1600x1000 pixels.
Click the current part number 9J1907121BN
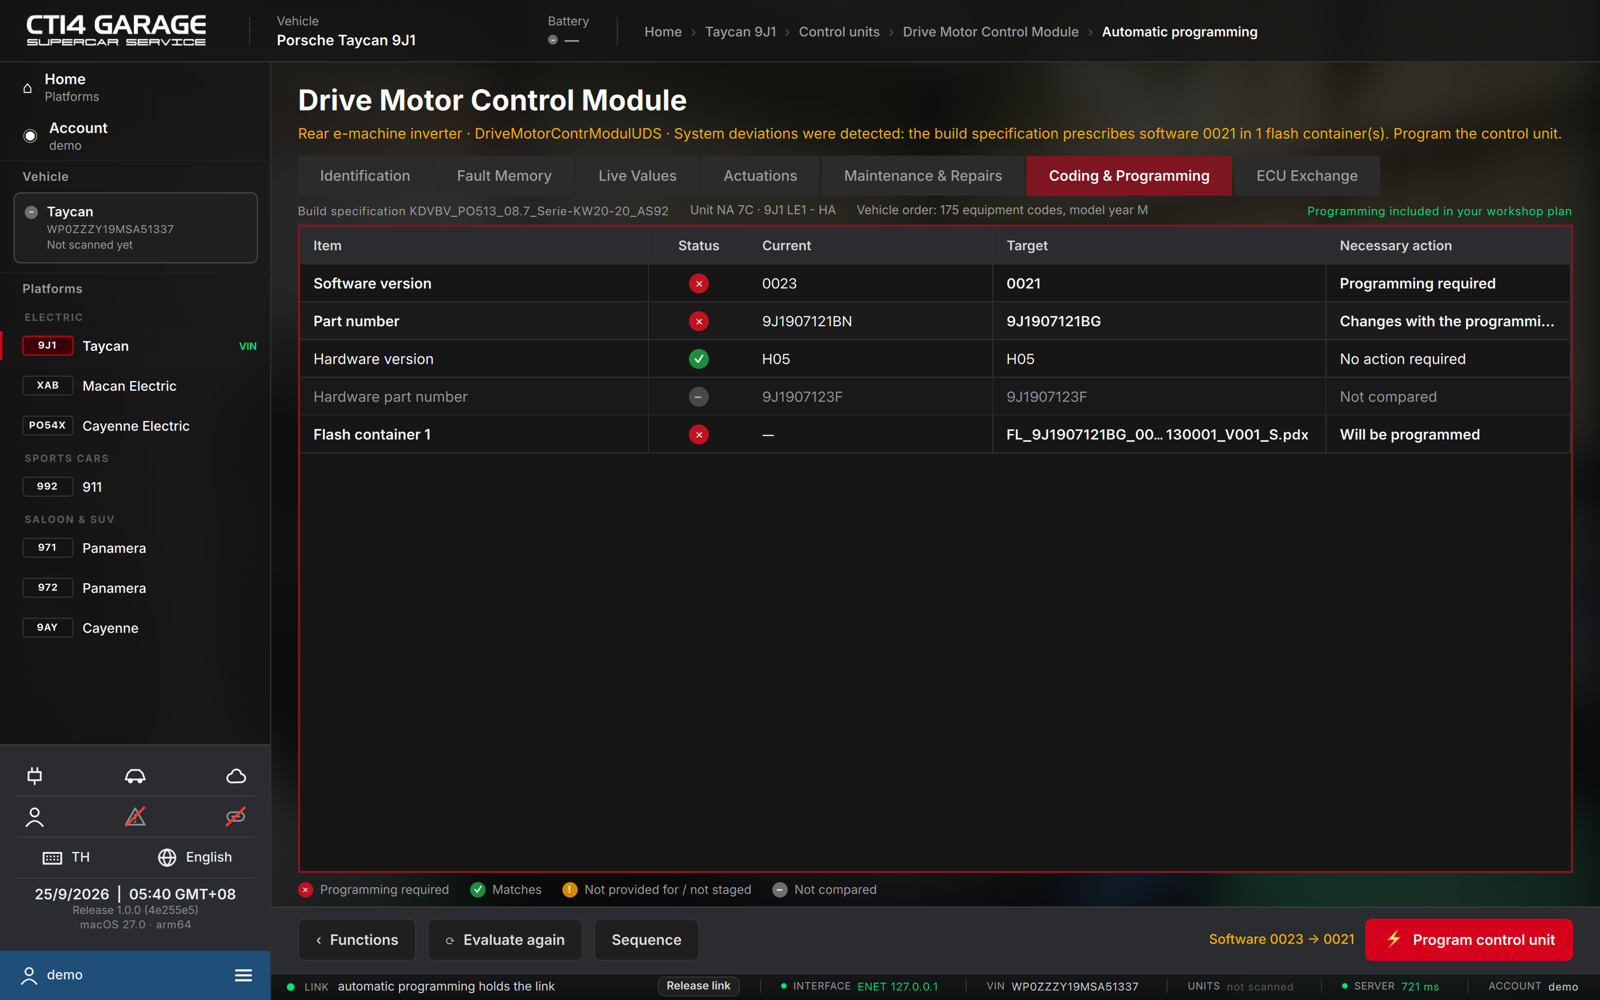pos(807,321)
